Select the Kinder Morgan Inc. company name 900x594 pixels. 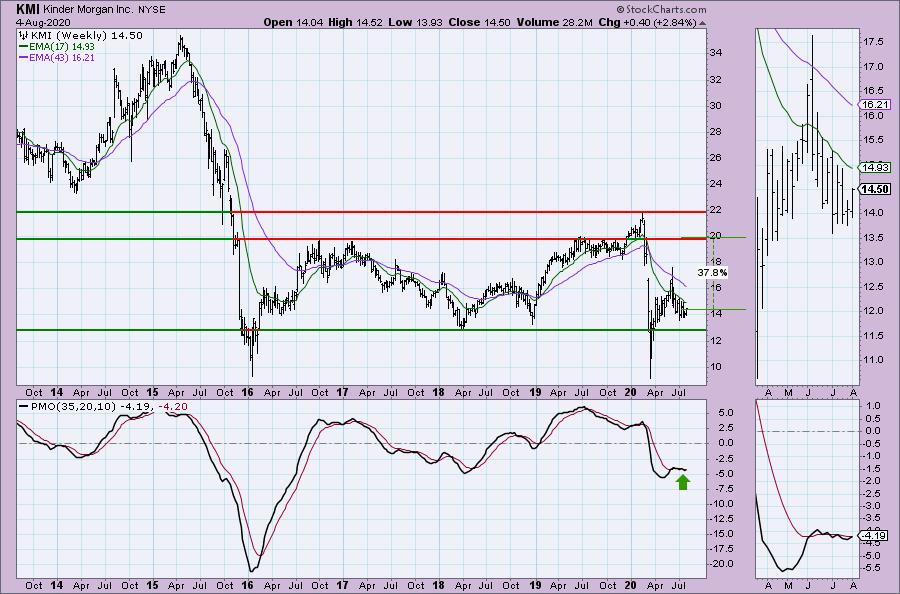[x=88, y=10]
